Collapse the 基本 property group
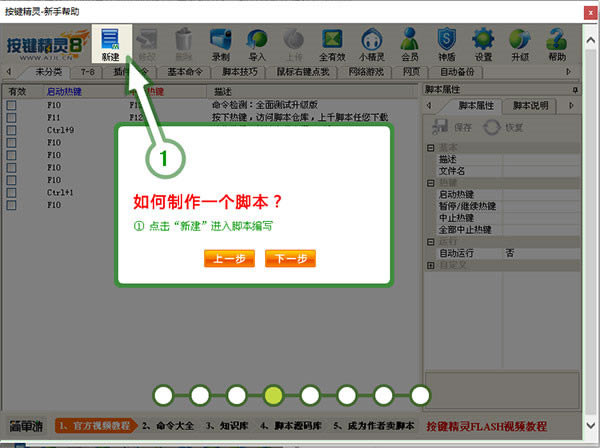 pos(430,148)
